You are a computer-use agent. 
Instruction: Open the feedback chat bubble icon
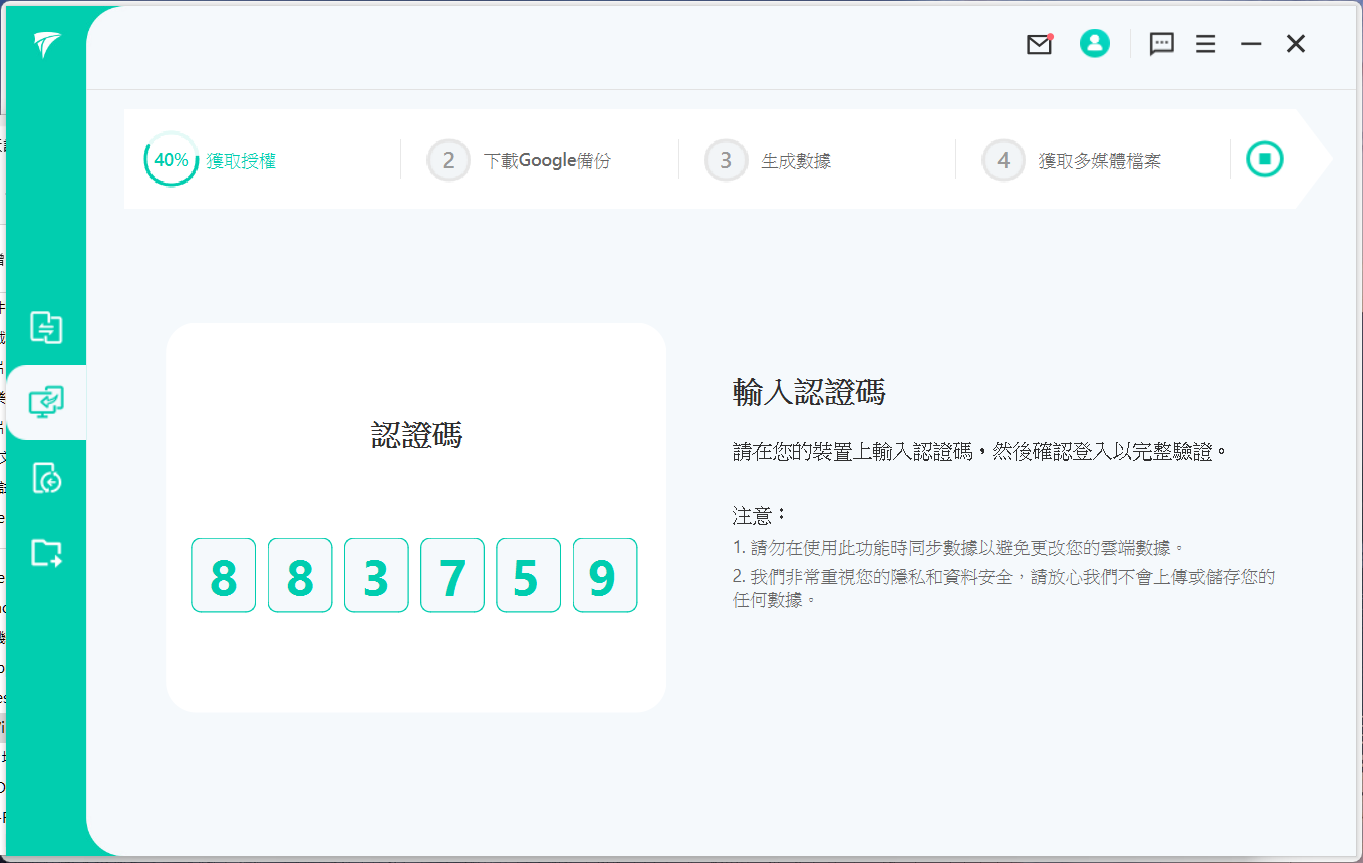click(x=1161, y=44)
